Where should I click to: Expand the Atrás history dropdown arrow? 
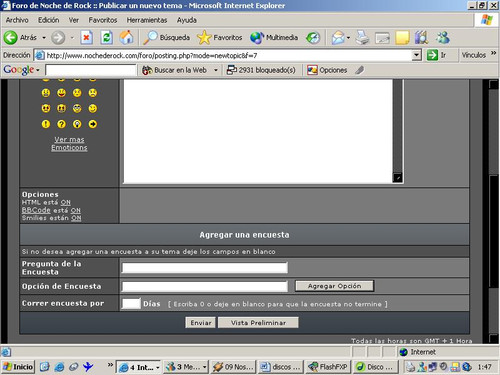pos(44,38)
